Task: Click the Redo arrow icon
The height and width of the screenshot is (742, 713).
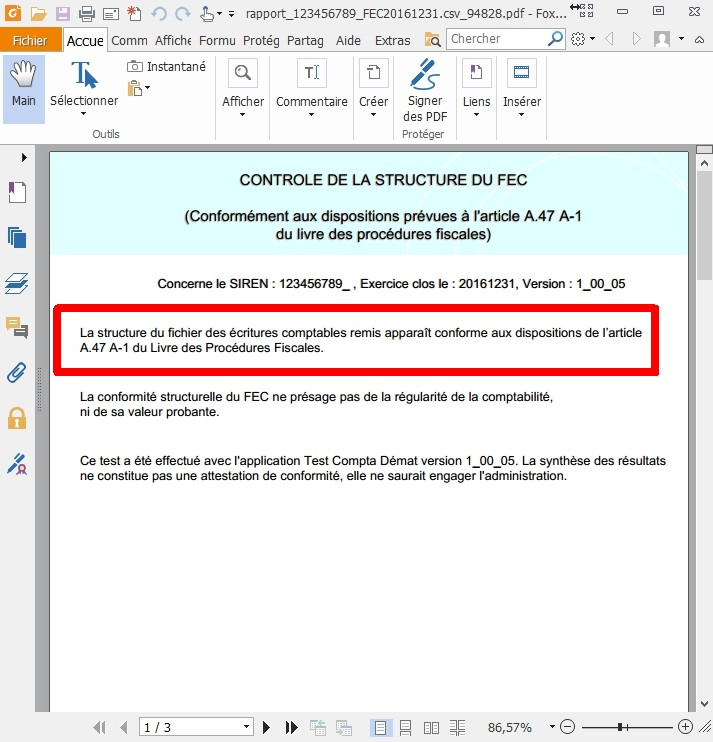Action: tap(183, 13)
